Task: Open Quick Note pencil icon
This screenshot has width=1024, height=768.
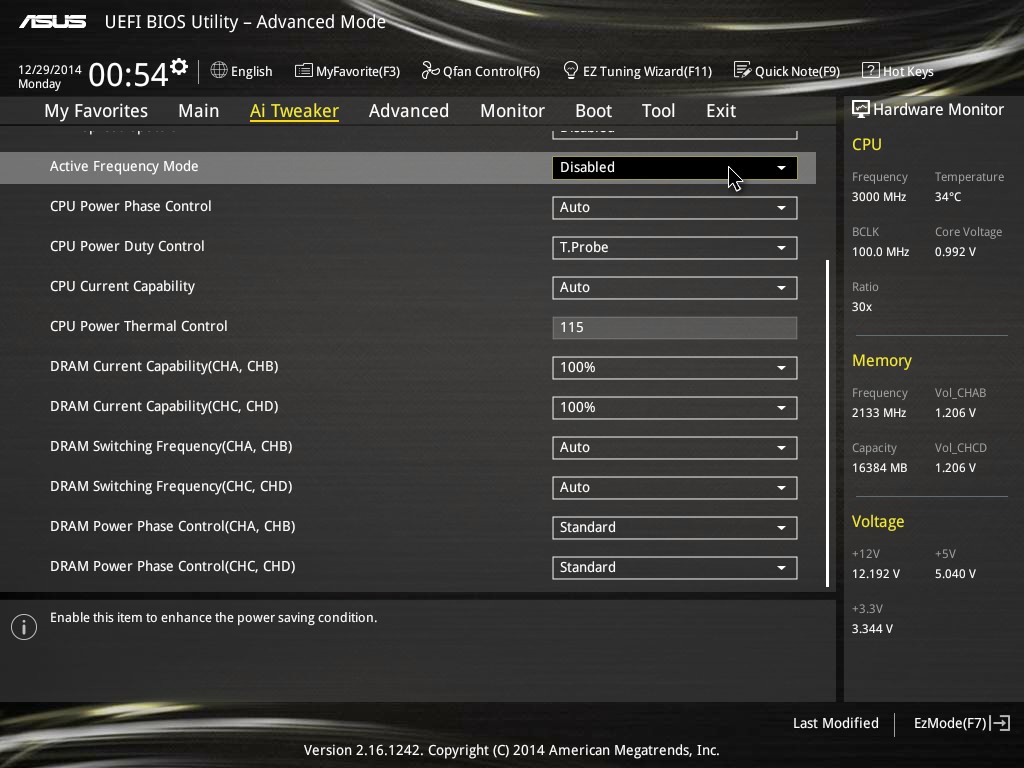Action: pos(743,70)
